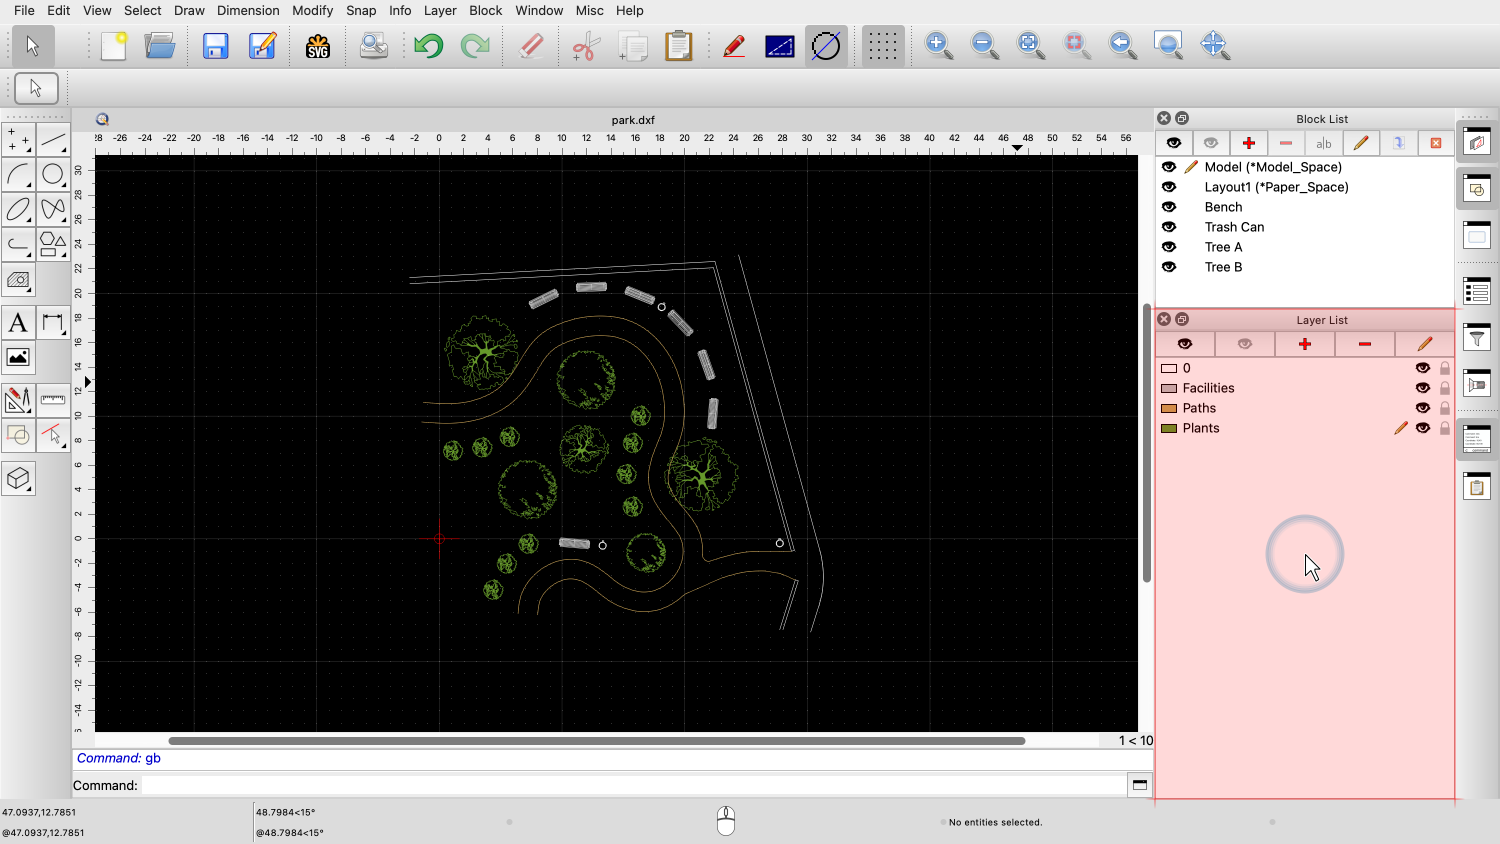Open the isometric projection tools
Screen dimensions: 1500x844
[18, 479]
